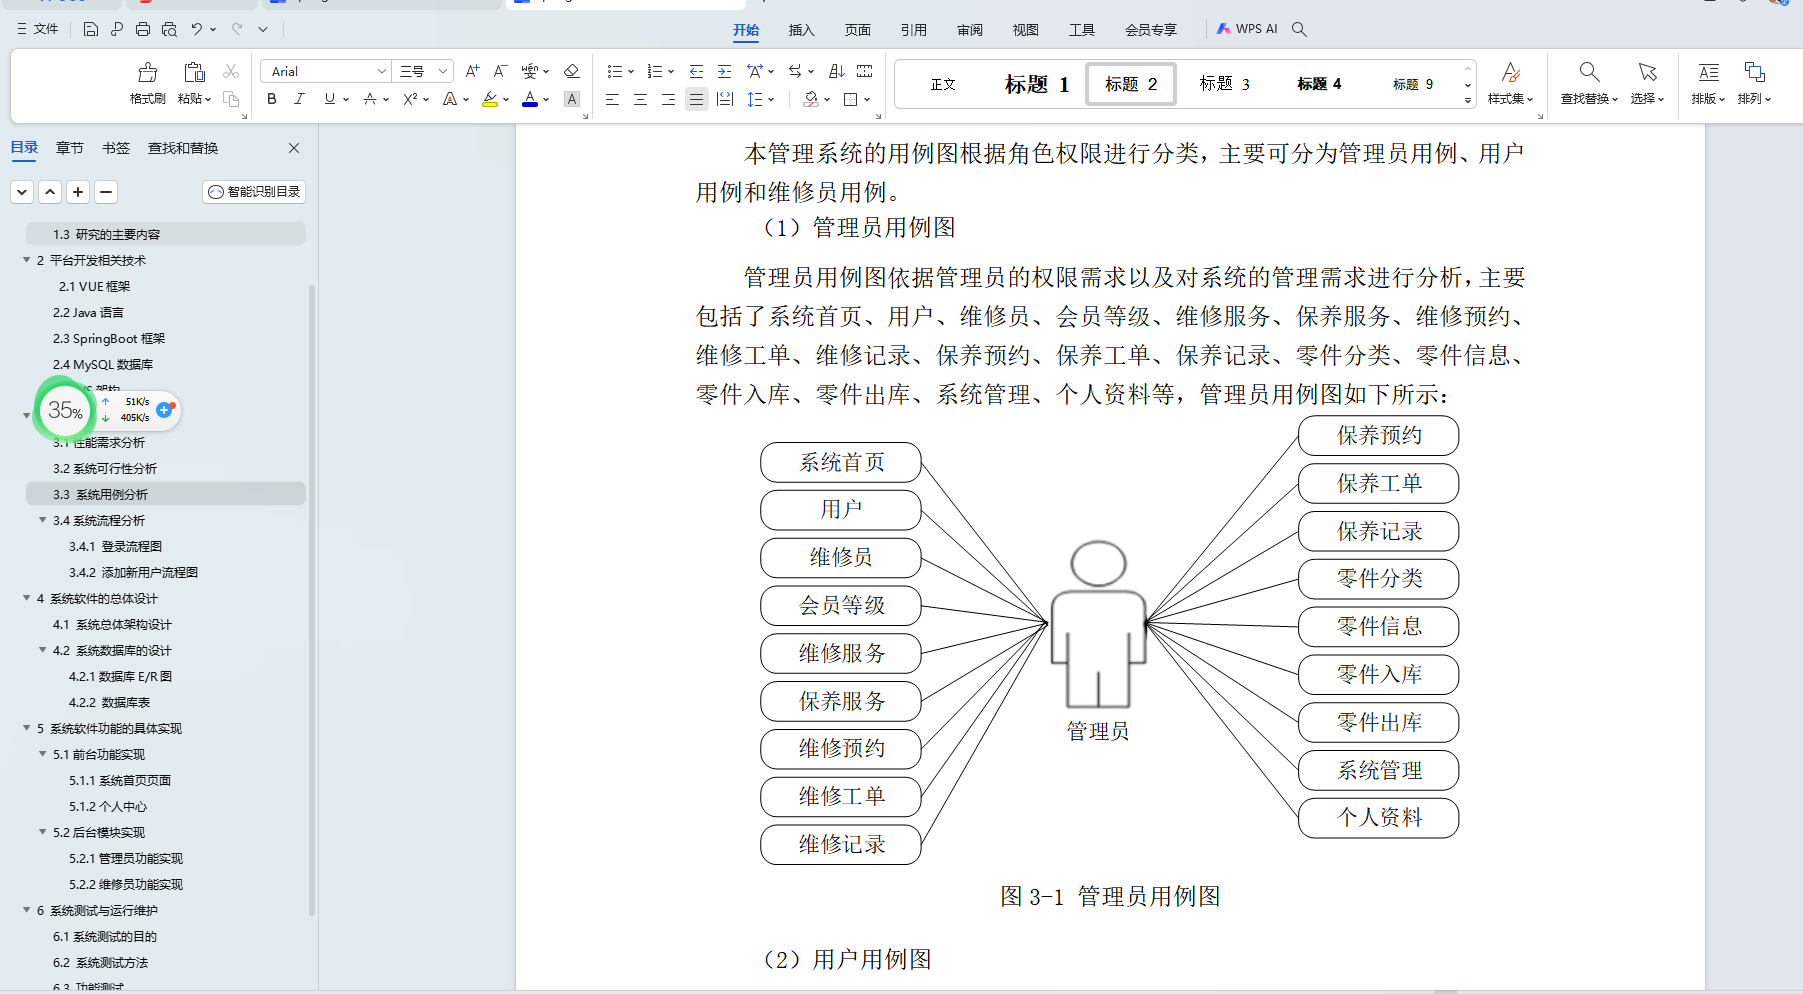1803x994 pixels.
Task: Toggle center text alignment
Action: coord(641,99)
